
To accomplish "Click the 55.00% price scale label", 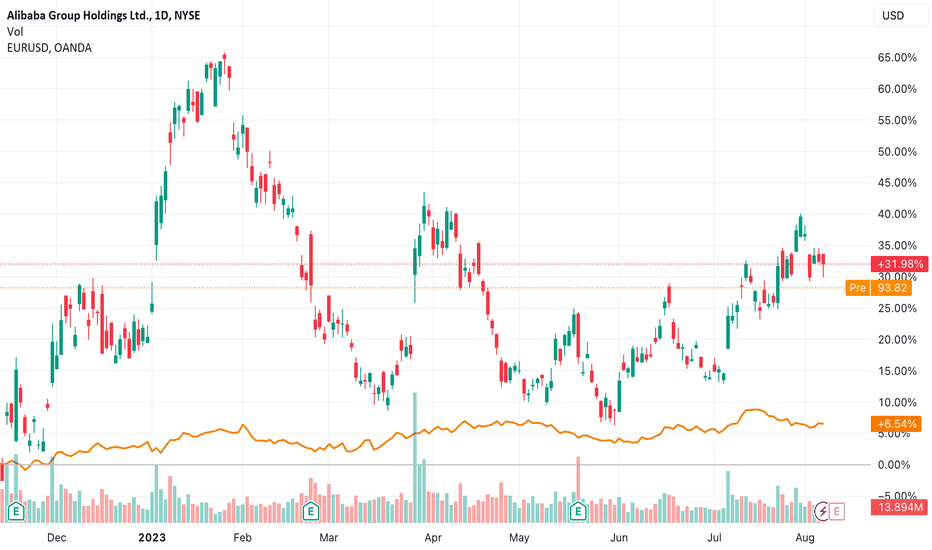I will click(897, 120).
